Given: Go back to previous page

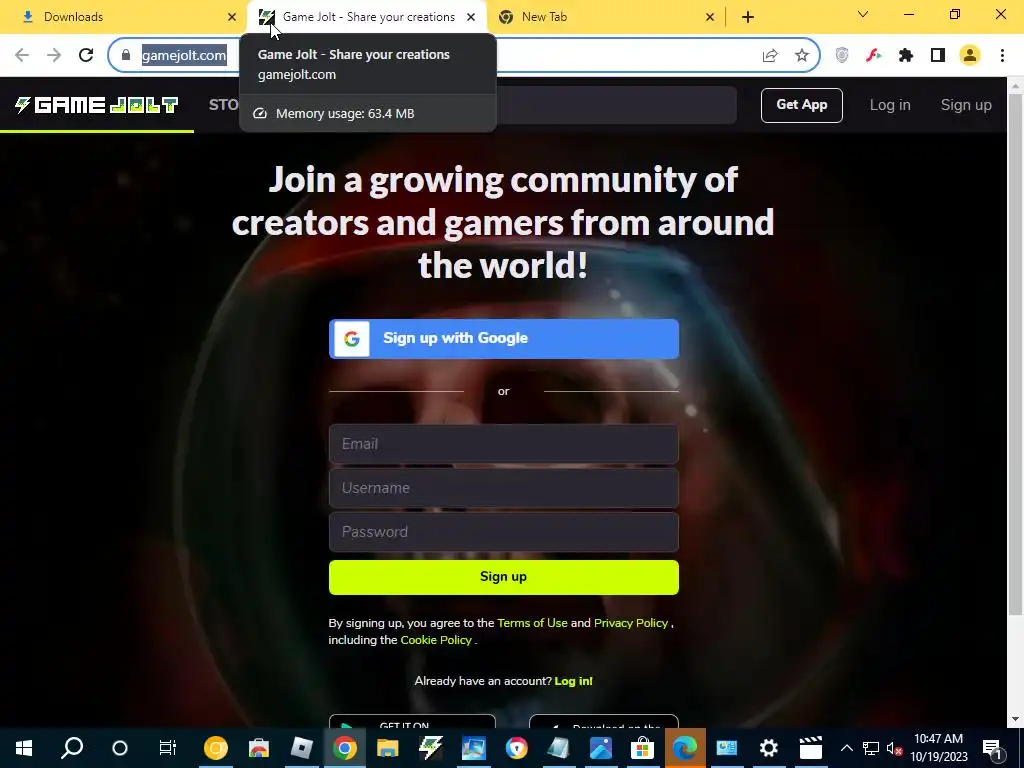Looking at the screenshot, I should point(22,56).
